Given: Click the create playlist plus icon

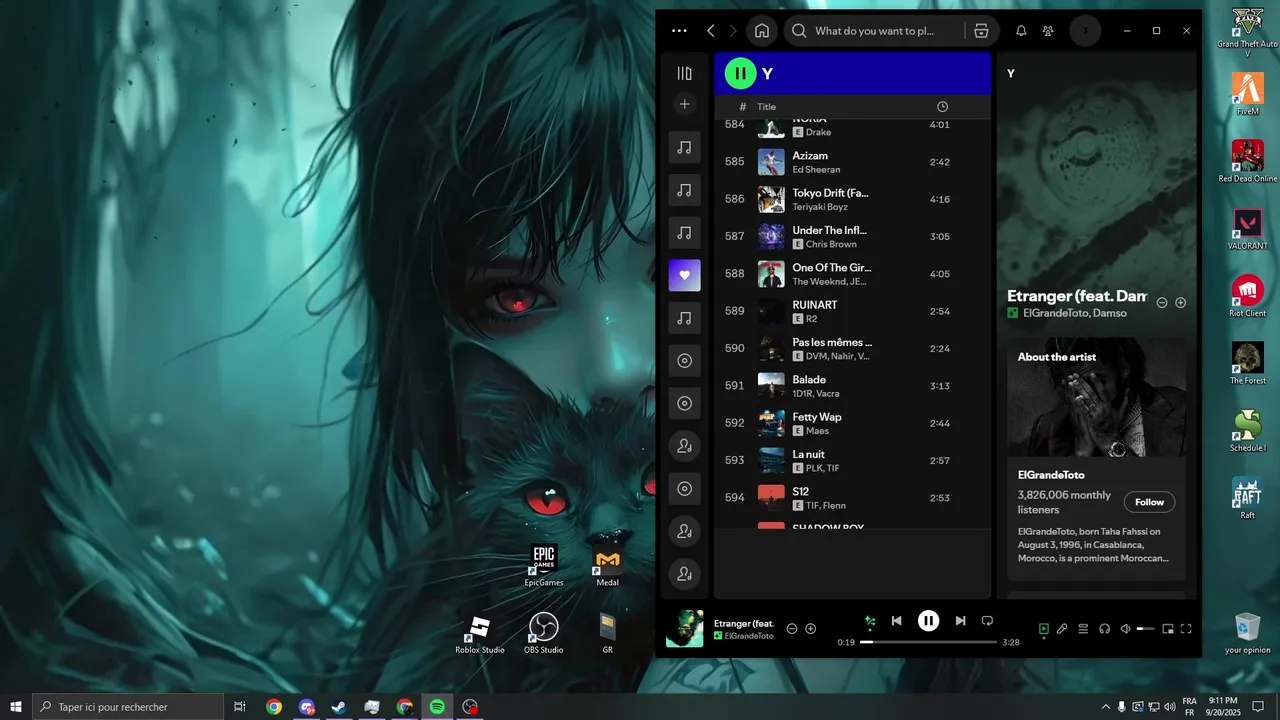Looking at the screenshot, I should [x=684, y=104].
